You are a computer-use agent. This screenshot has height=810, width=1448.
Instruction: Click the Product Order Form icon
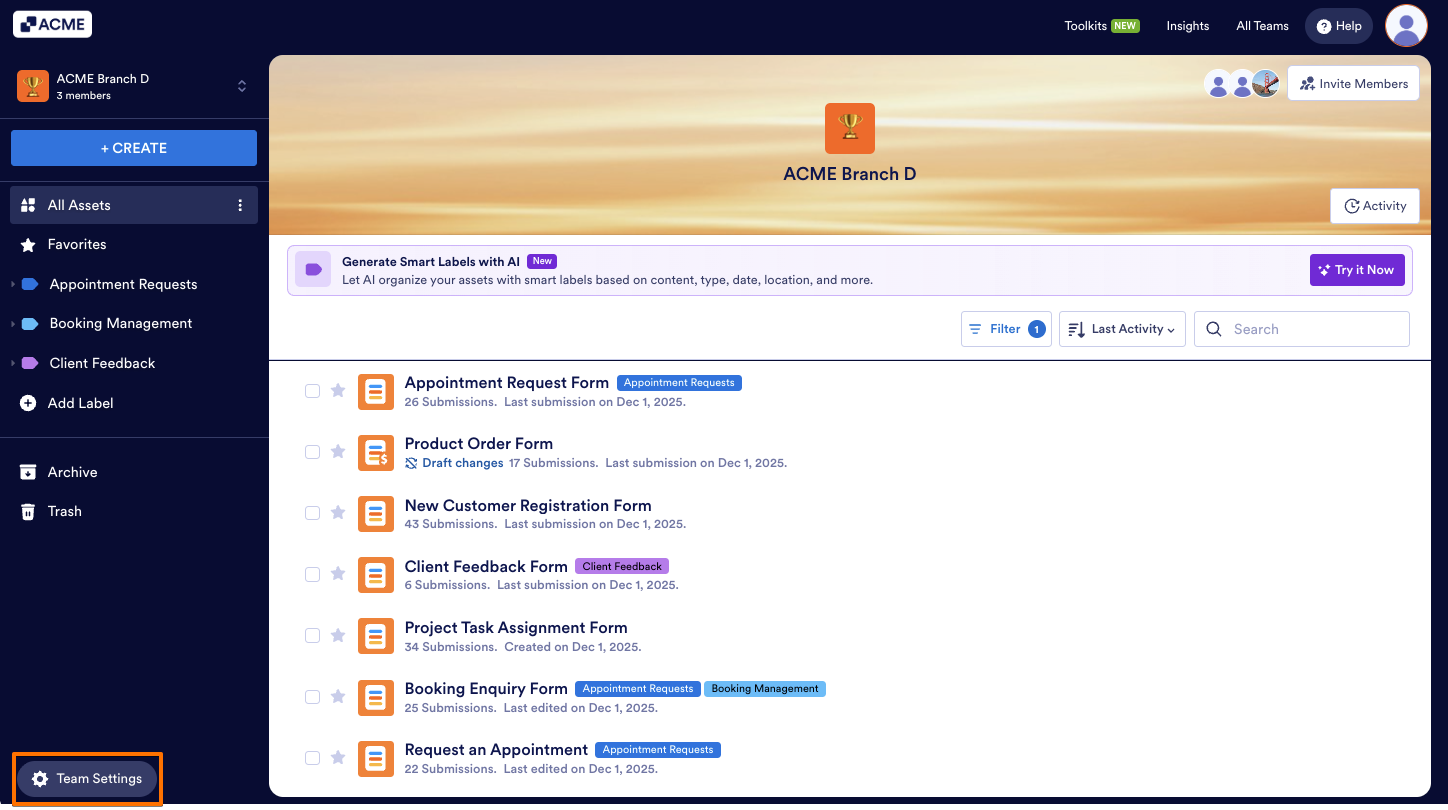click(x=376, y=452)
